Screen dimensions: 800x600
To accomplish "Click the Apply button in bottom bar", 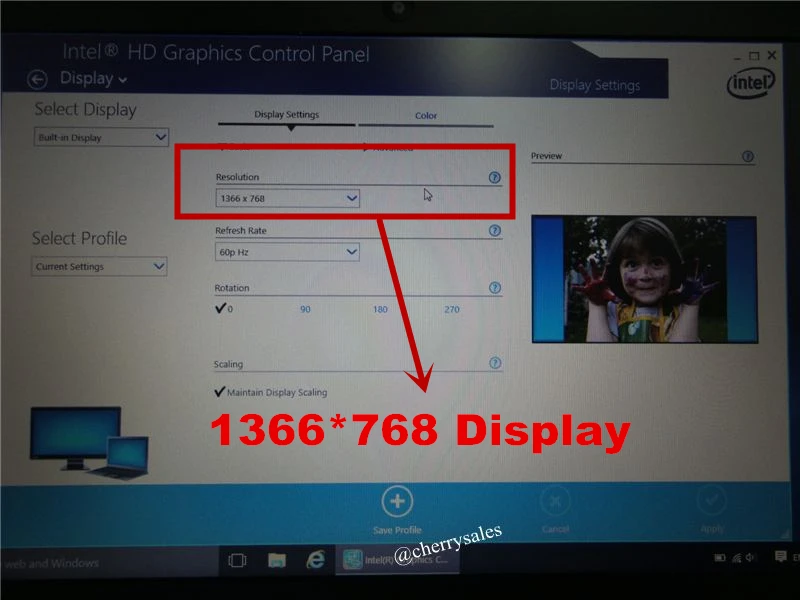I will pos(712,510).
